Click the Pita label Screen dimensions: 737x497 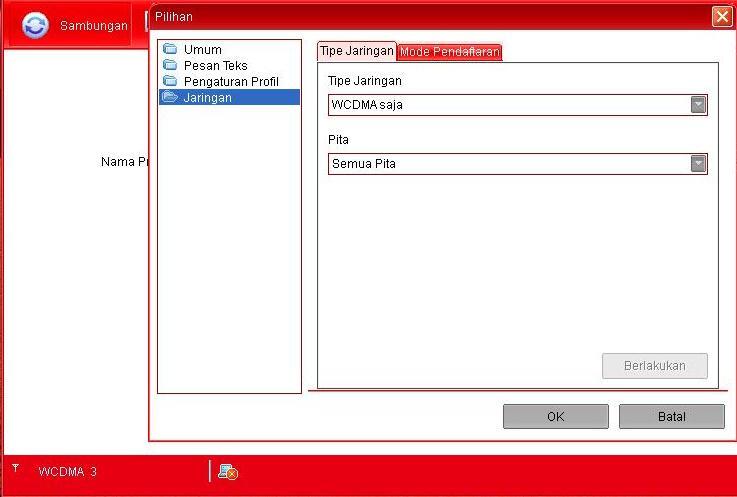pos(338,140)
